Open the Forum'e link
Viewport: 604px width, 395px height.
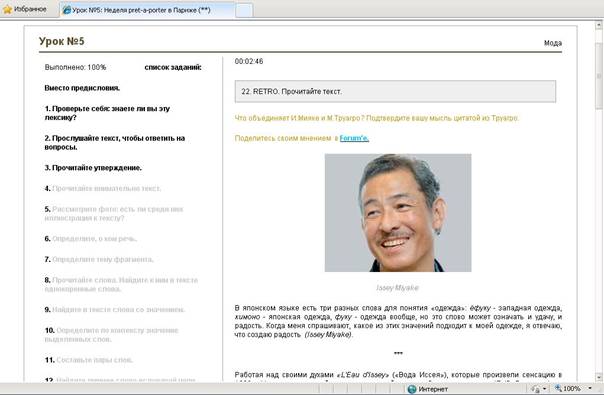click(354, 138)
